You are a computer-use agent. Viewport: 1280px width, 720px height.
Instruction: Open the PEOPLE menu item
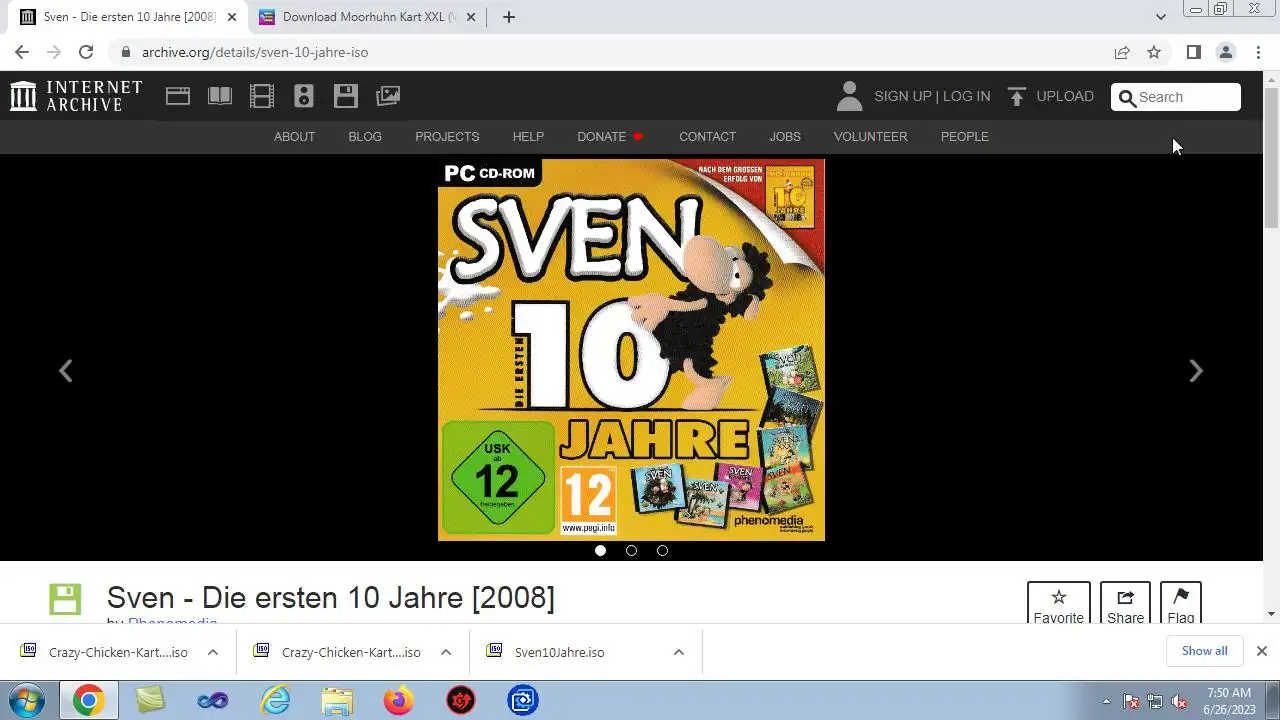(964, 137)
